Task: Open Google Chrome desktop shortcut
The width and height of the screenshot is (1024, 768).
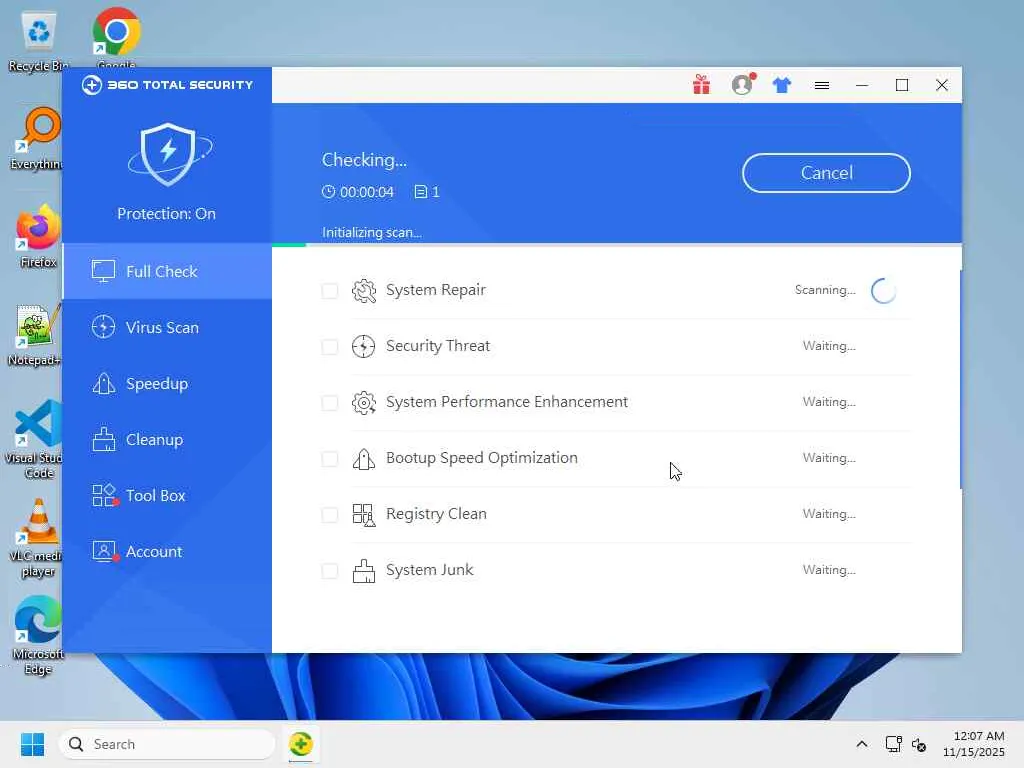Action: point(116,38)
